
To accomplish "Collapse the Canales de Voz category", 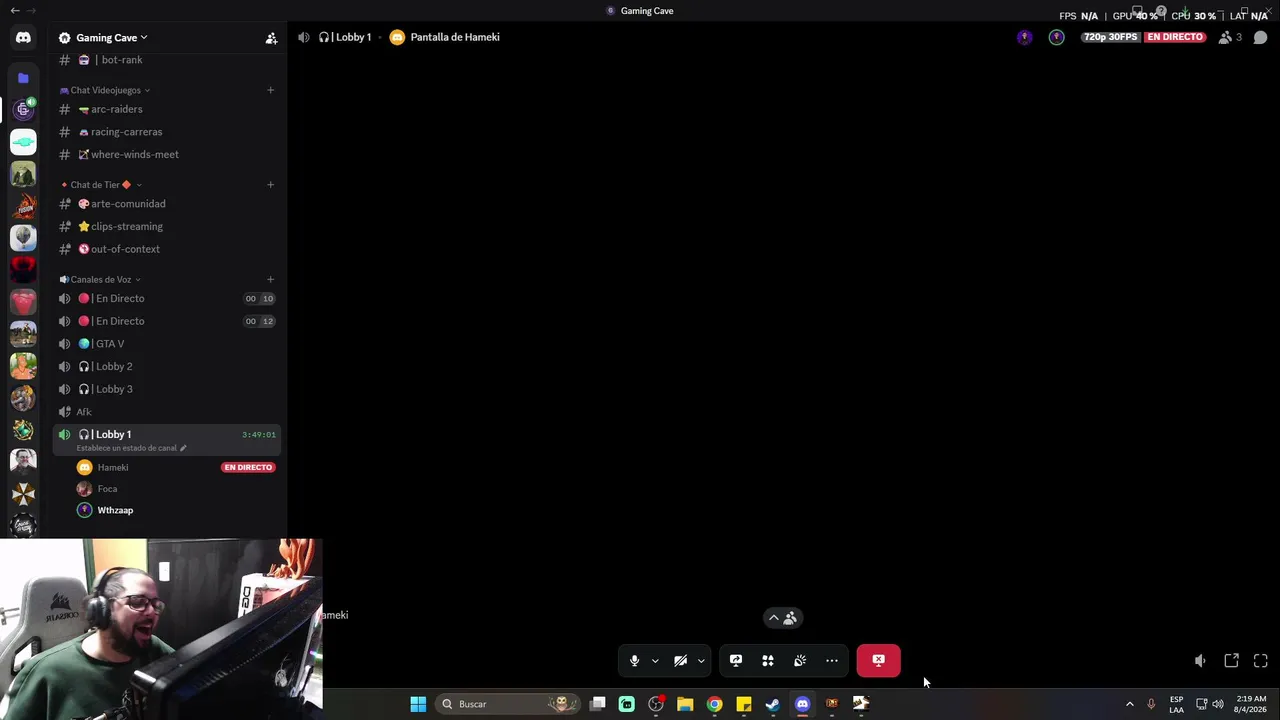I will point(100,280).
